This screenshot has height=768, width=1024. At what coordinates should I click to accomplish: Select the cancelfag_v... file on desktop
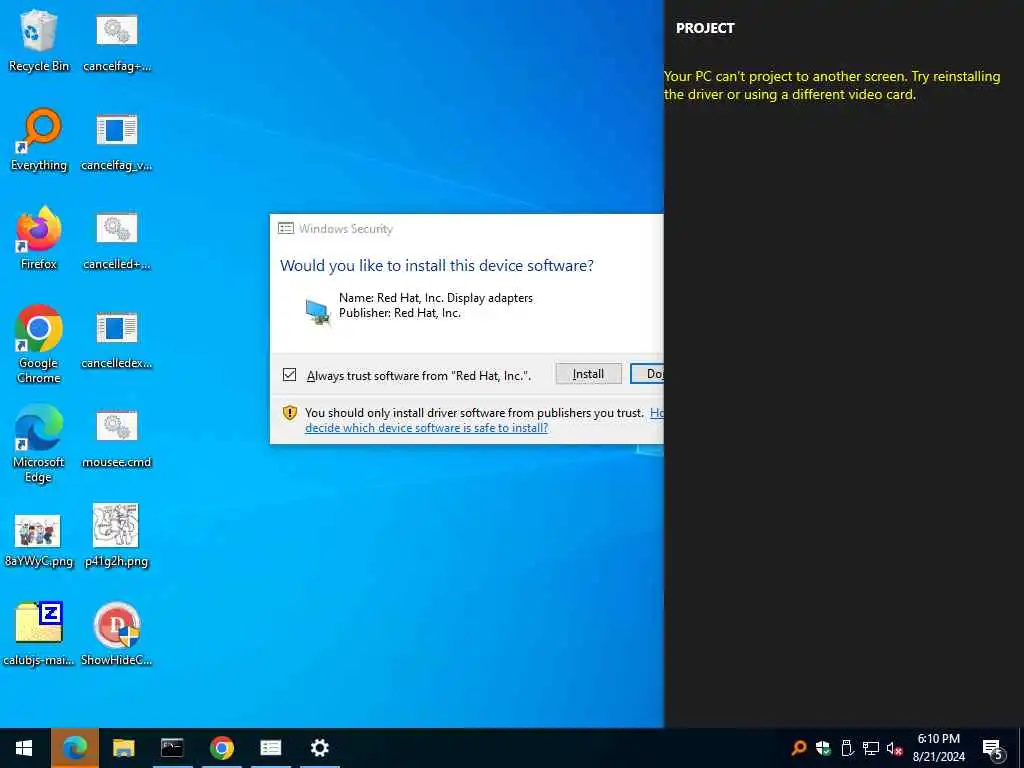point(117,142)
